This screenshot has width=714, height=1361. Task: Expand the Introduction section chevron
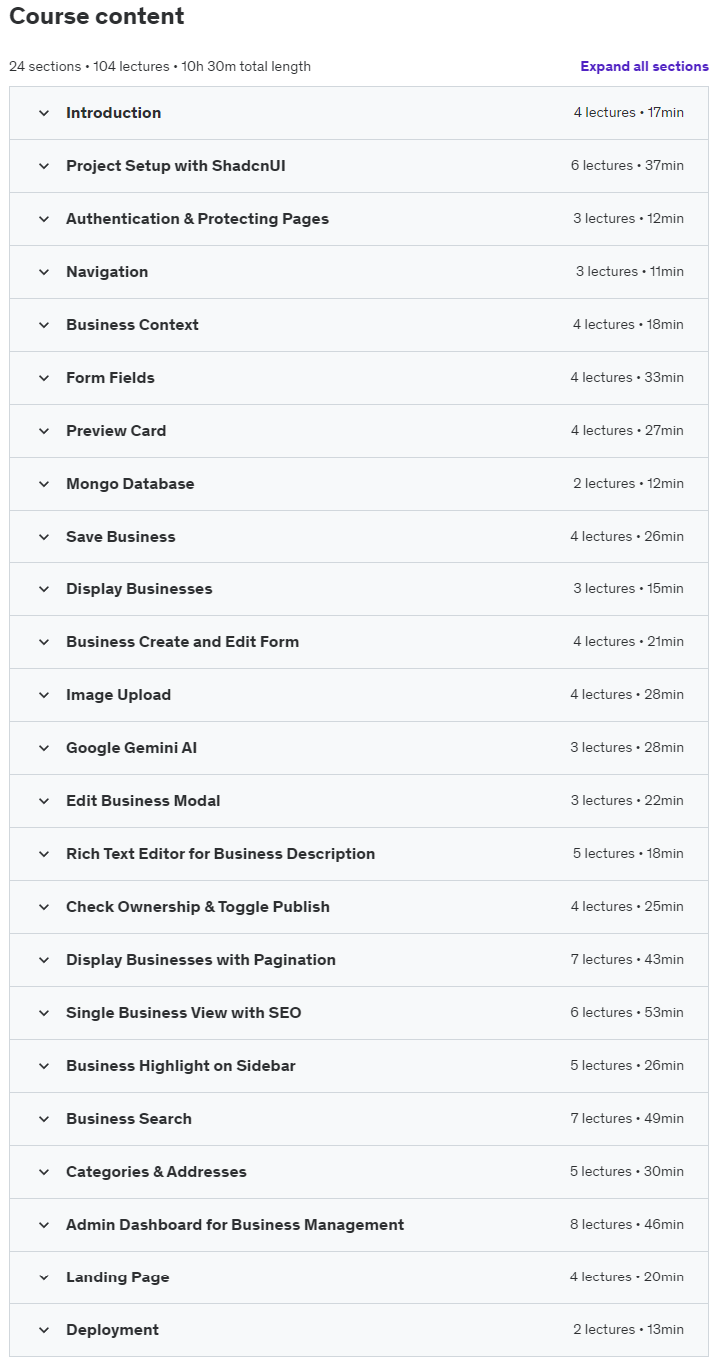click(x=44, y=113)
